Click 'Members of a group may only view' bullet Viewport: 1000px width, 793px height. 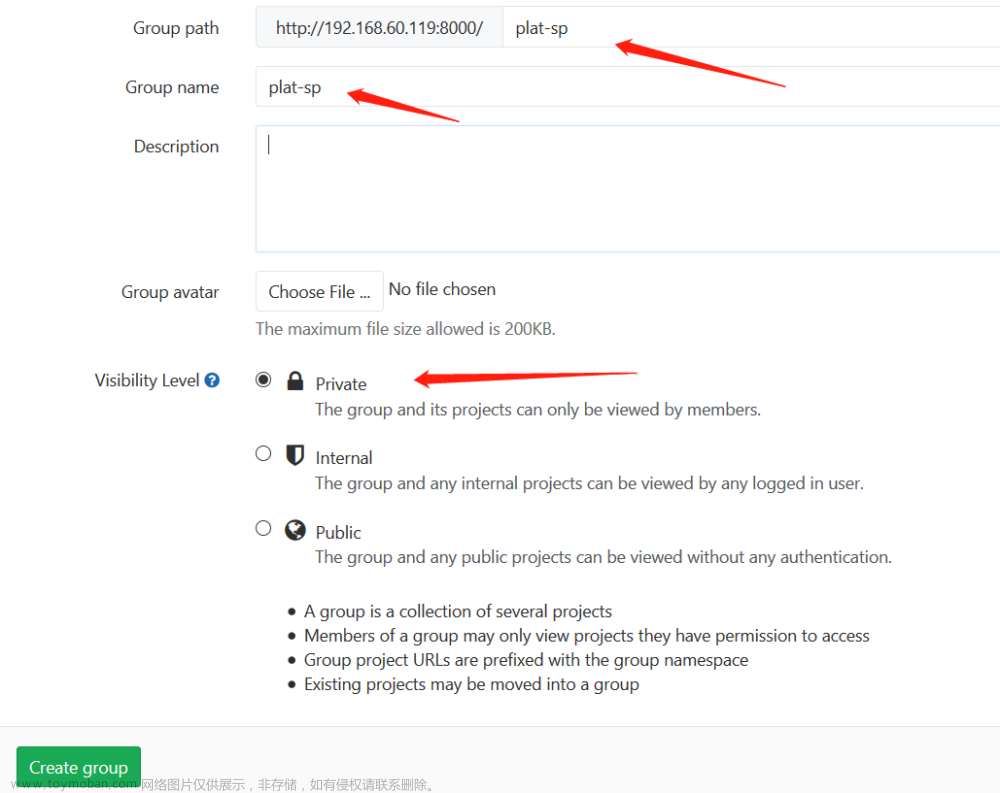pyautogui.click(x=587, y=635)
